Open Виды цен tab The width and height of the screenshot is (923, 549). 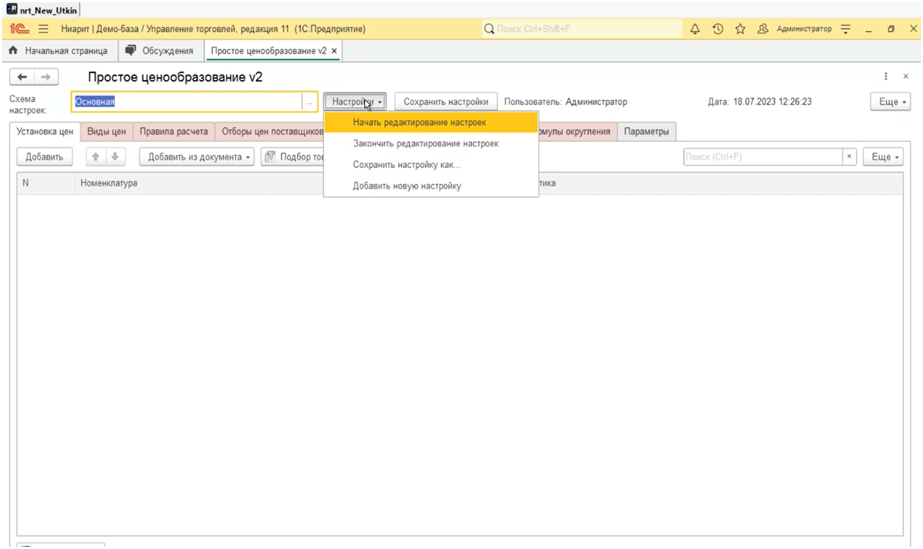(x=107, y=131)
